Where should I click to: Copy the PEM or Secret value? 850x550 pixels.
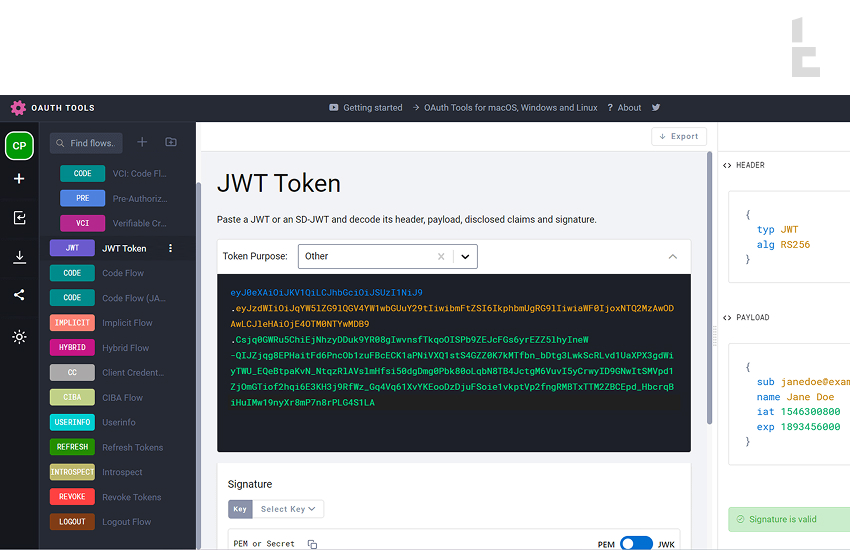coord(312,544)
